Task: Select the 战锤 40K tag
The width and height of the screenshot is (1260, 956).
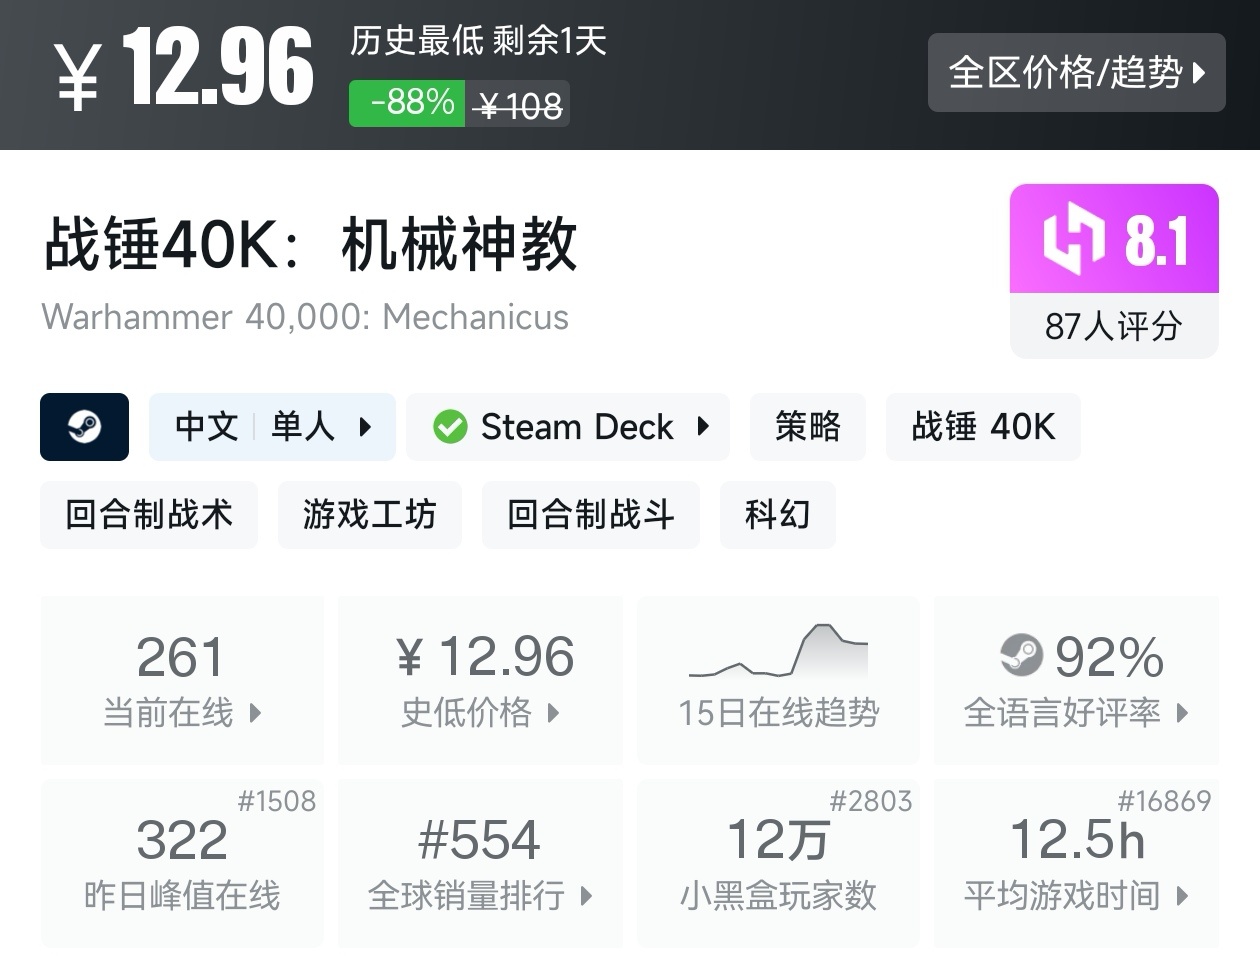Action: coord(983,427)
